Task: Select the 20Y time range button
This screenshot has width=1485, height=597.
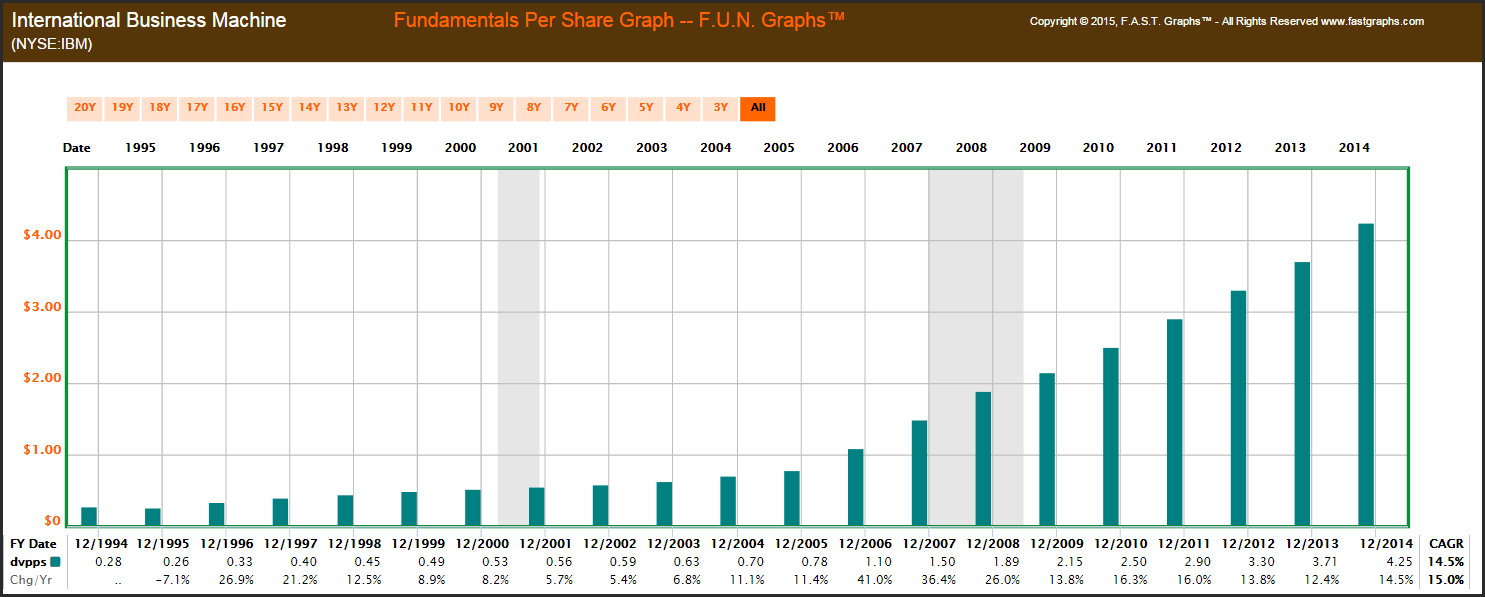Action: pyautogui.click(x=85, y=108)
